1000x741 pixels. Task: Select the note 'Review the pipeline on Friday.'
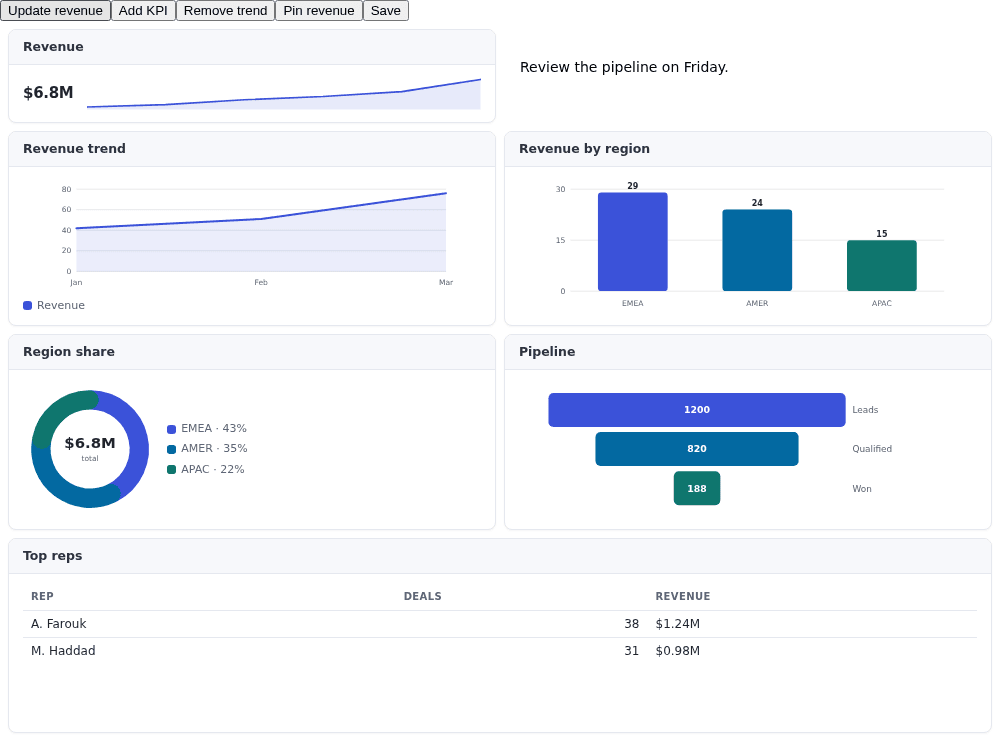click(x=624, y=67)
